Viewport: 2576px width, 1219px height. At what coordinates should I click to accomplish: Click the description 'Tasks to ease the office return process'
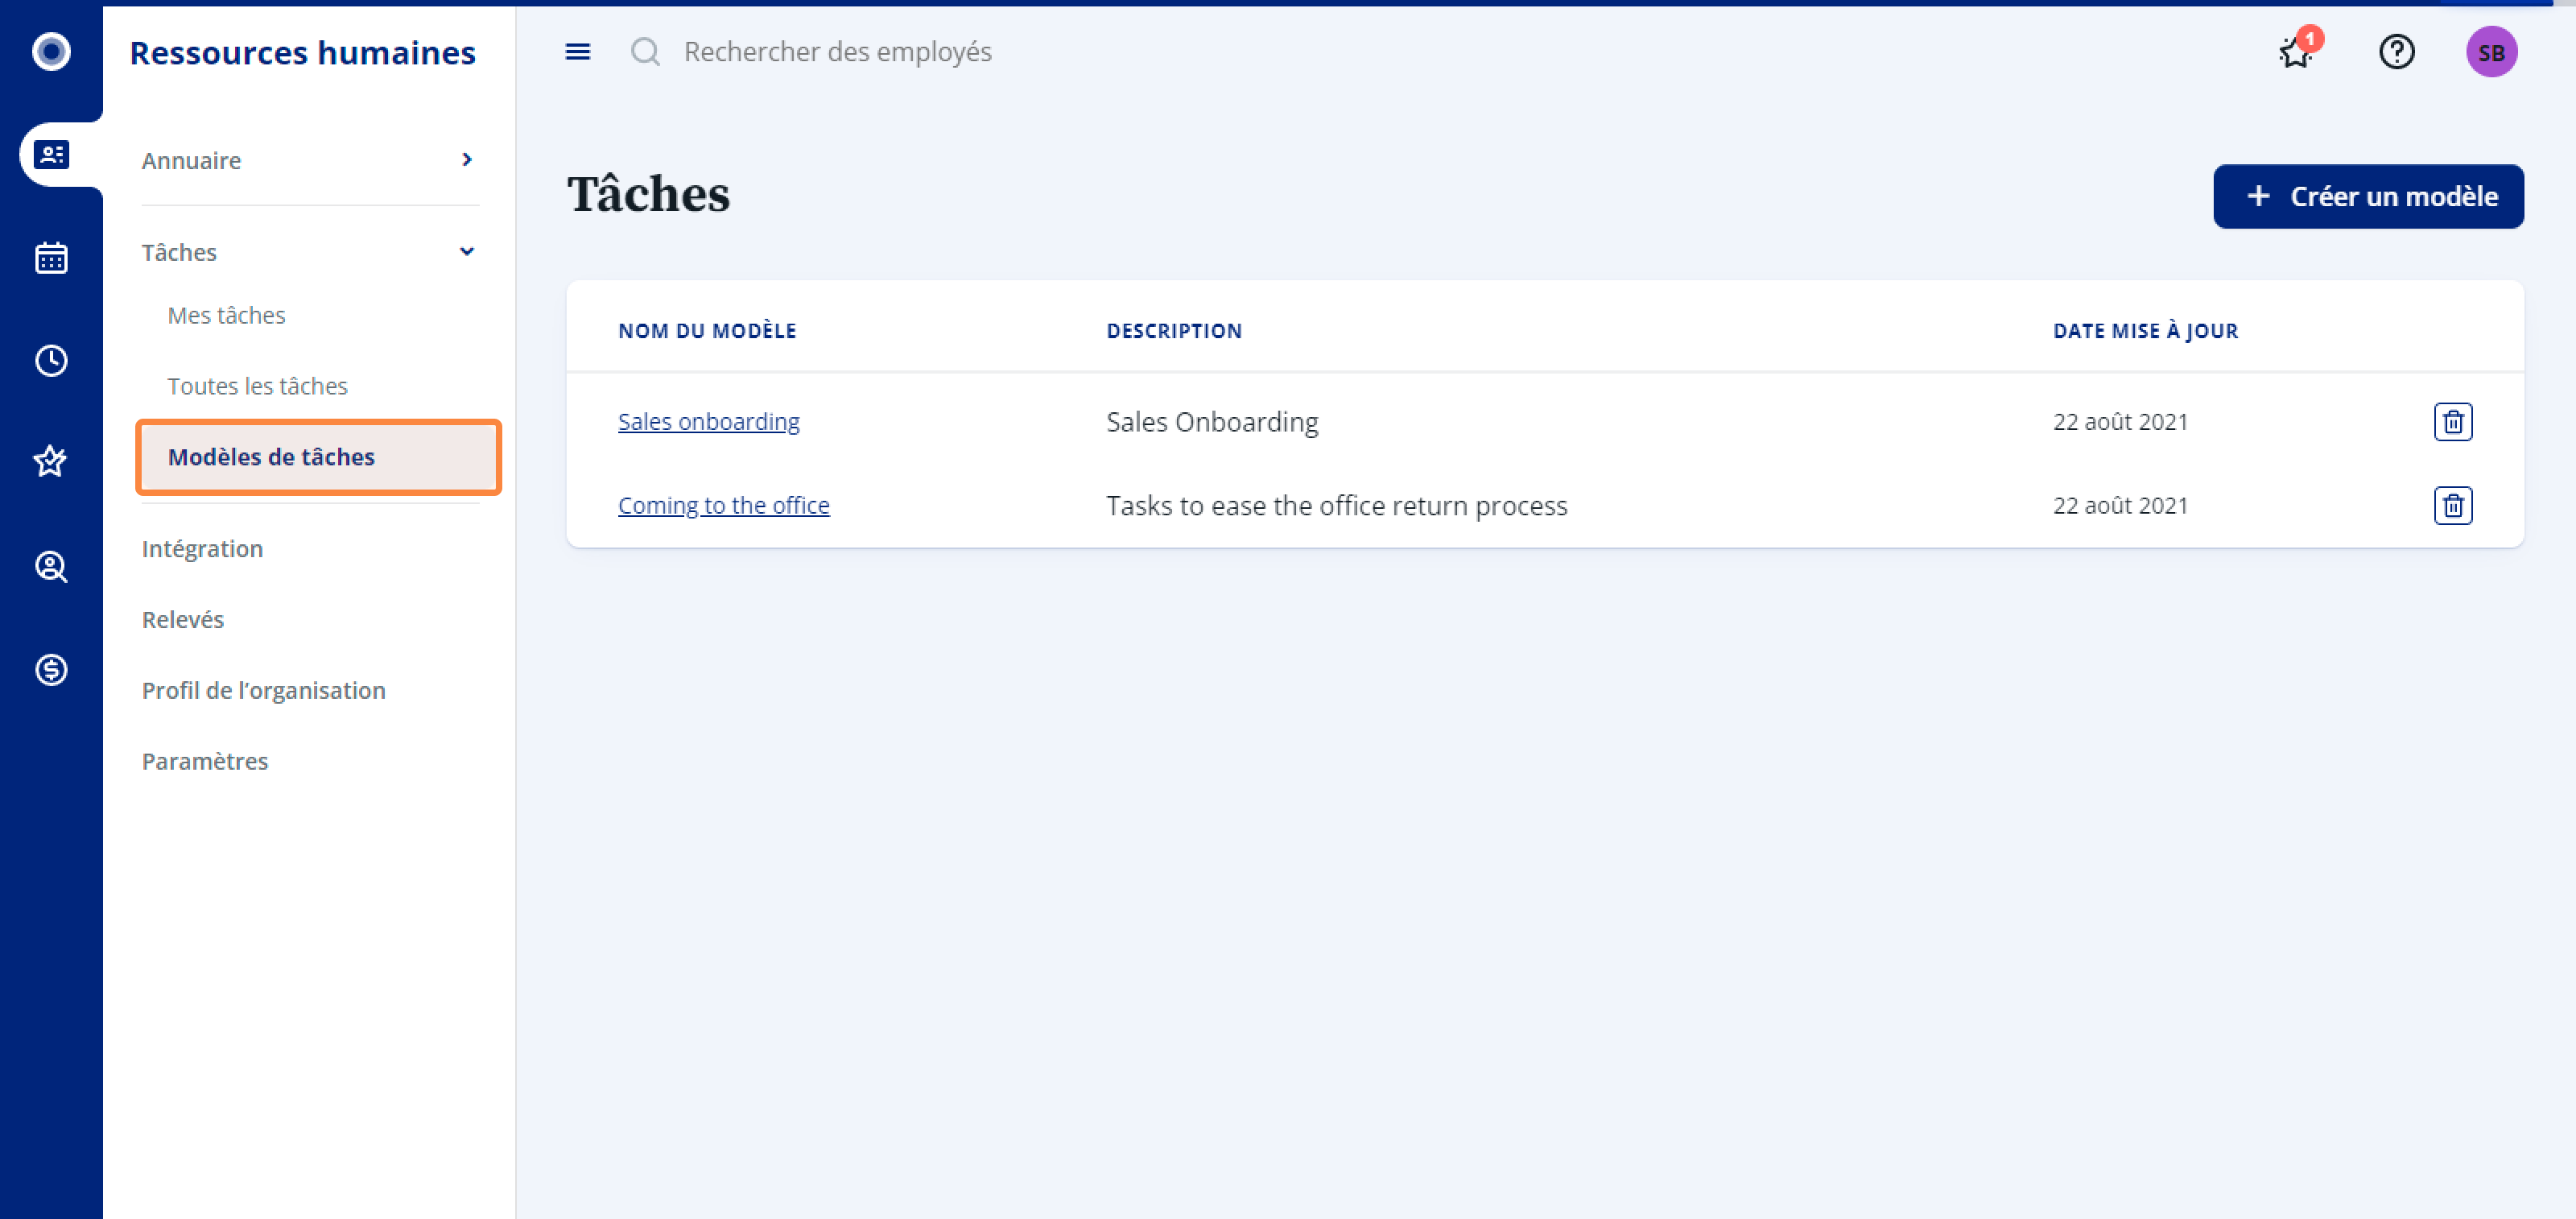pos(1336,506)
